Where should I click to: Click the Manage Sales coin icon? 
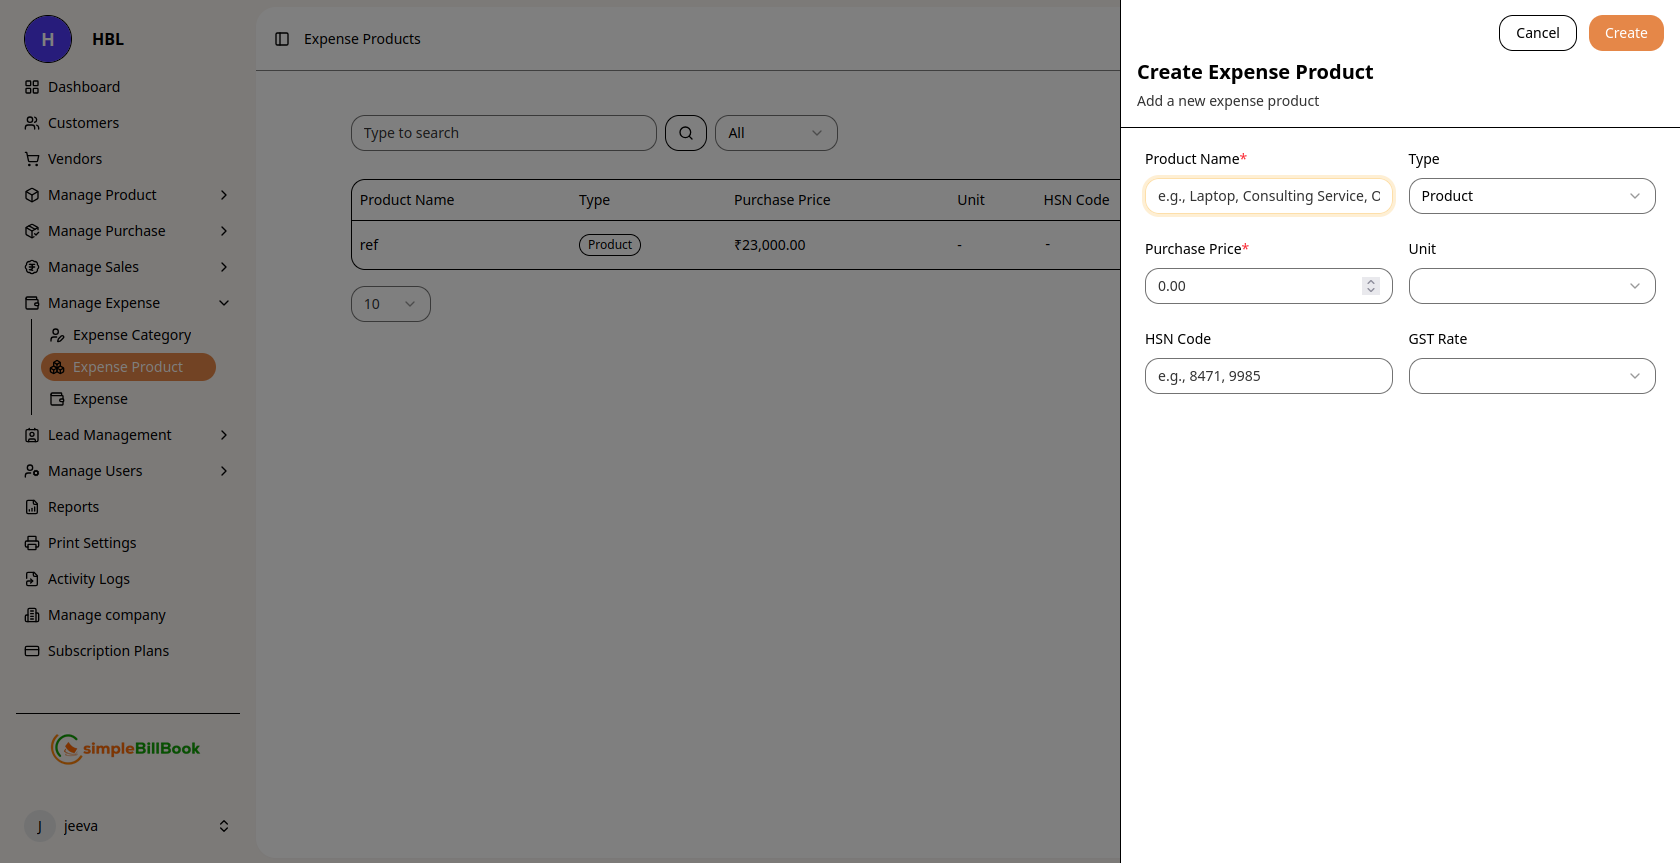(32, 267)
